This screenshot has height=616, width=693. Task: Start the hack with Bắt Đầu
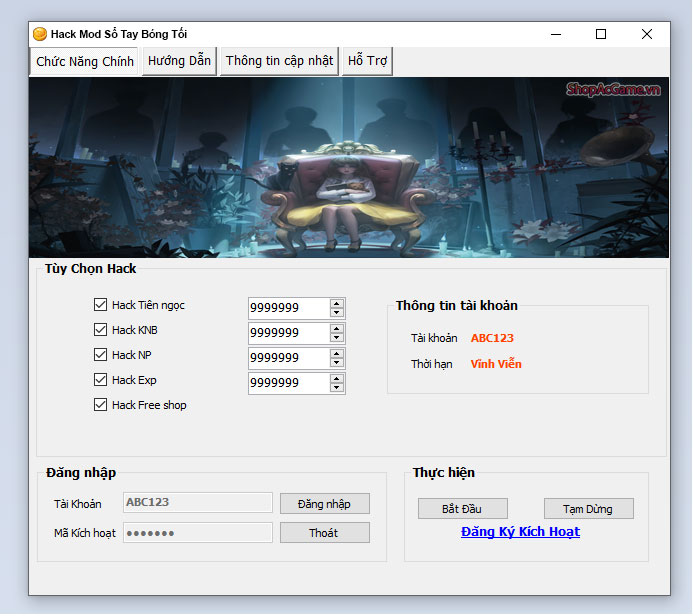point(463,509)
